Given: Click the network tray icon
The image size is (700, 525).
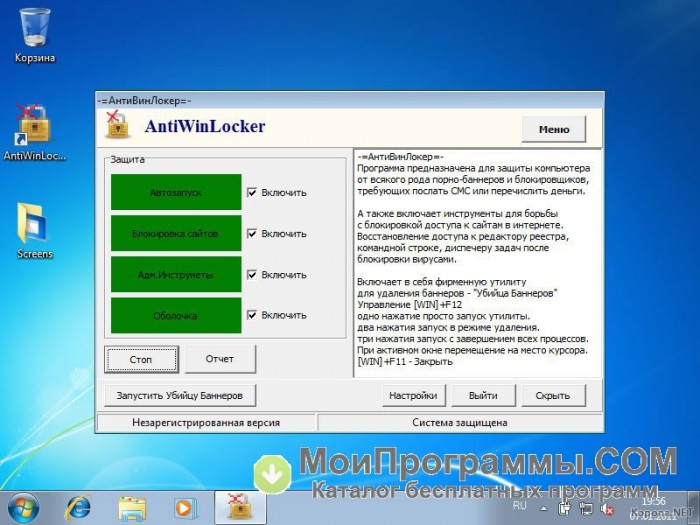Looking at the screenshot, I should (x=586, y=508).
